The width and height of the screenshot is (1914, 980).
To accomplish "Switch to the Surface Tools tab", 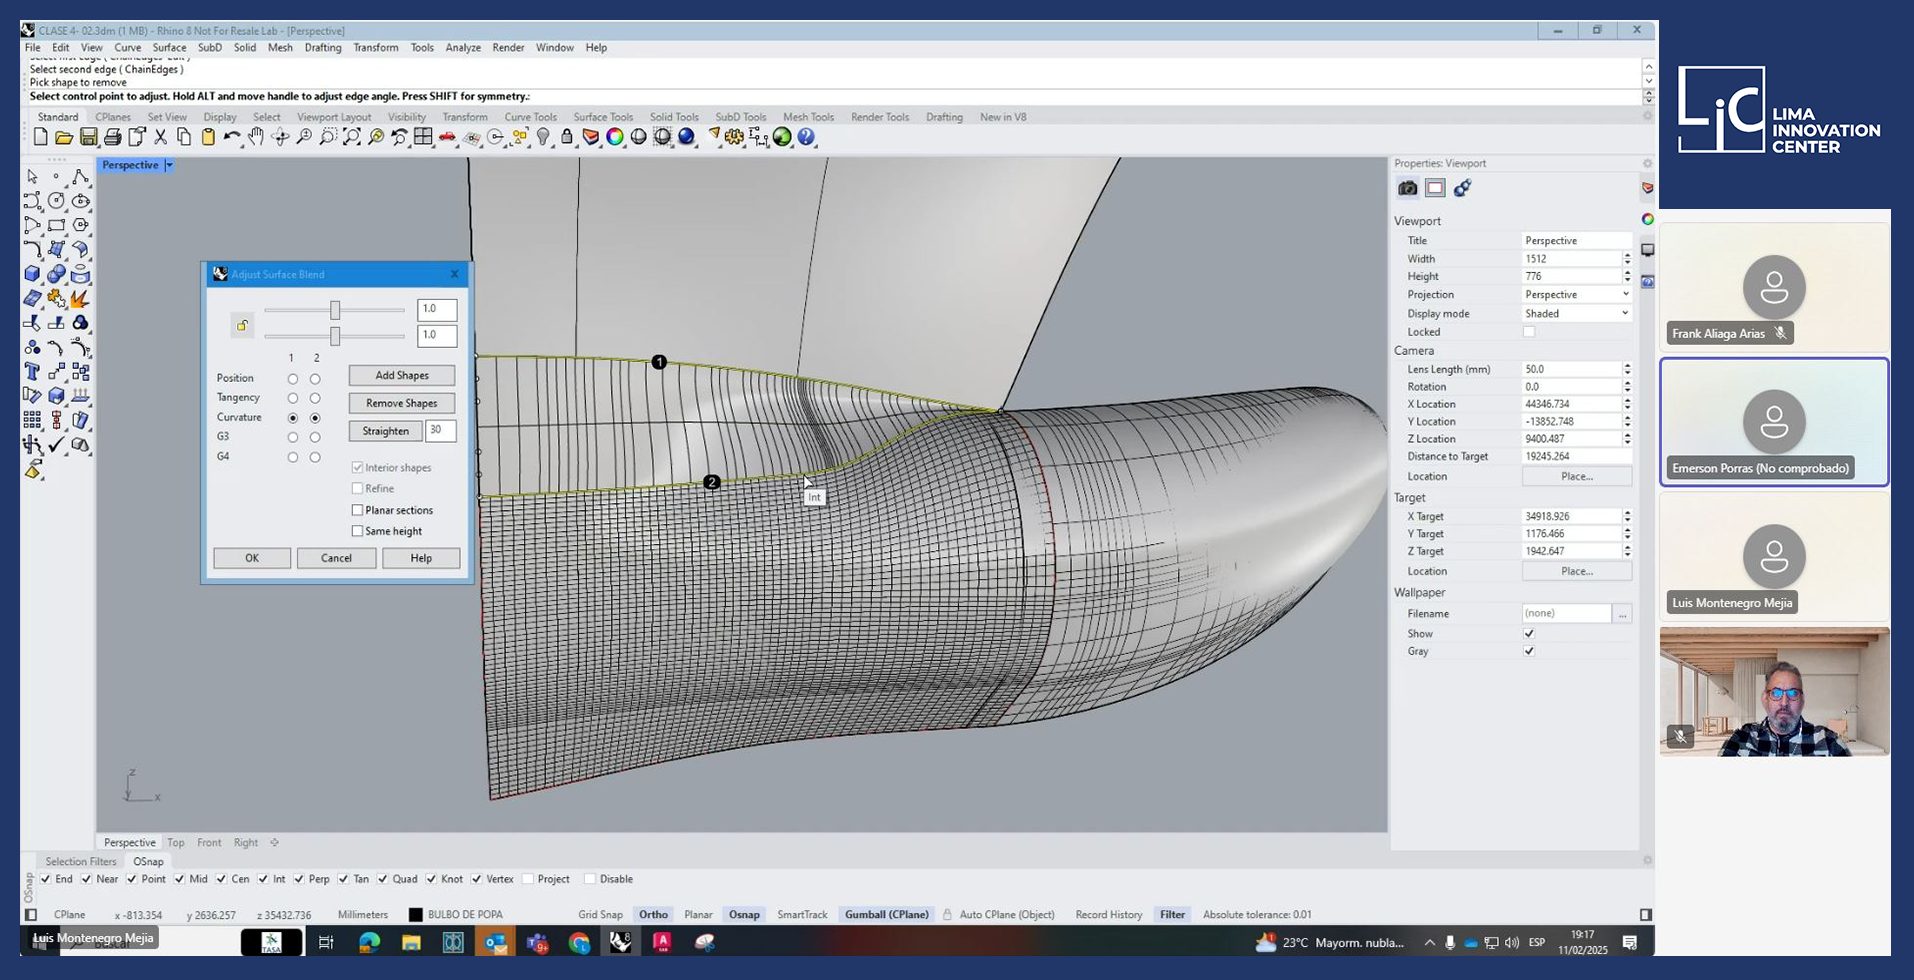I will (x=602, y=117).
